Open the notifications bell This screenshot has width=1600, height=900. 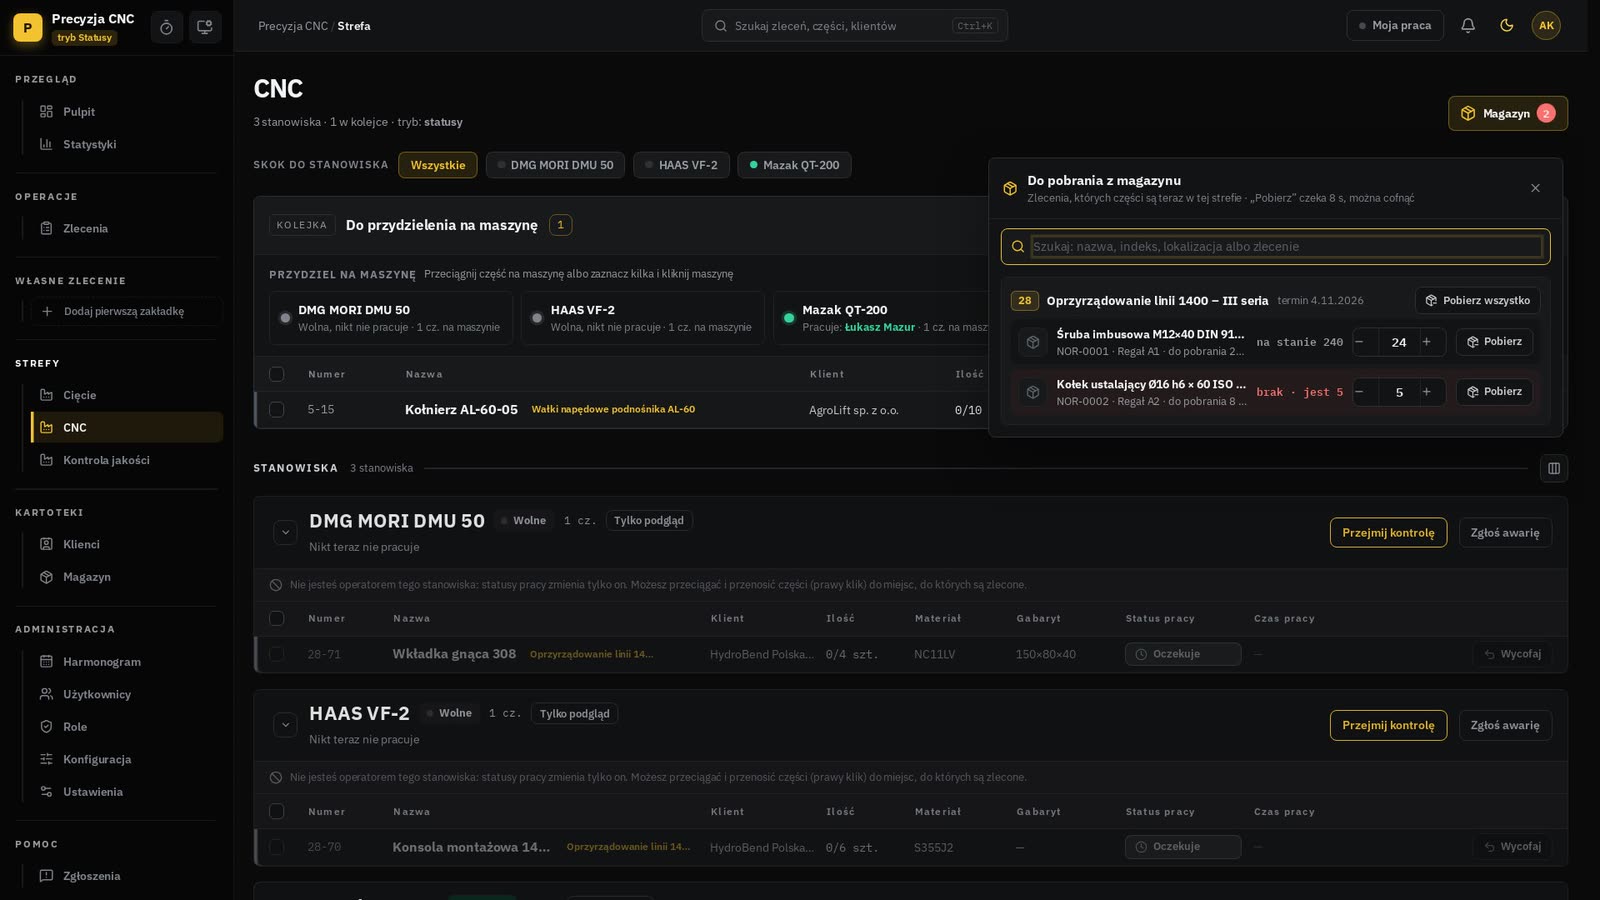pyautogui.click(x=1468, y=26)
